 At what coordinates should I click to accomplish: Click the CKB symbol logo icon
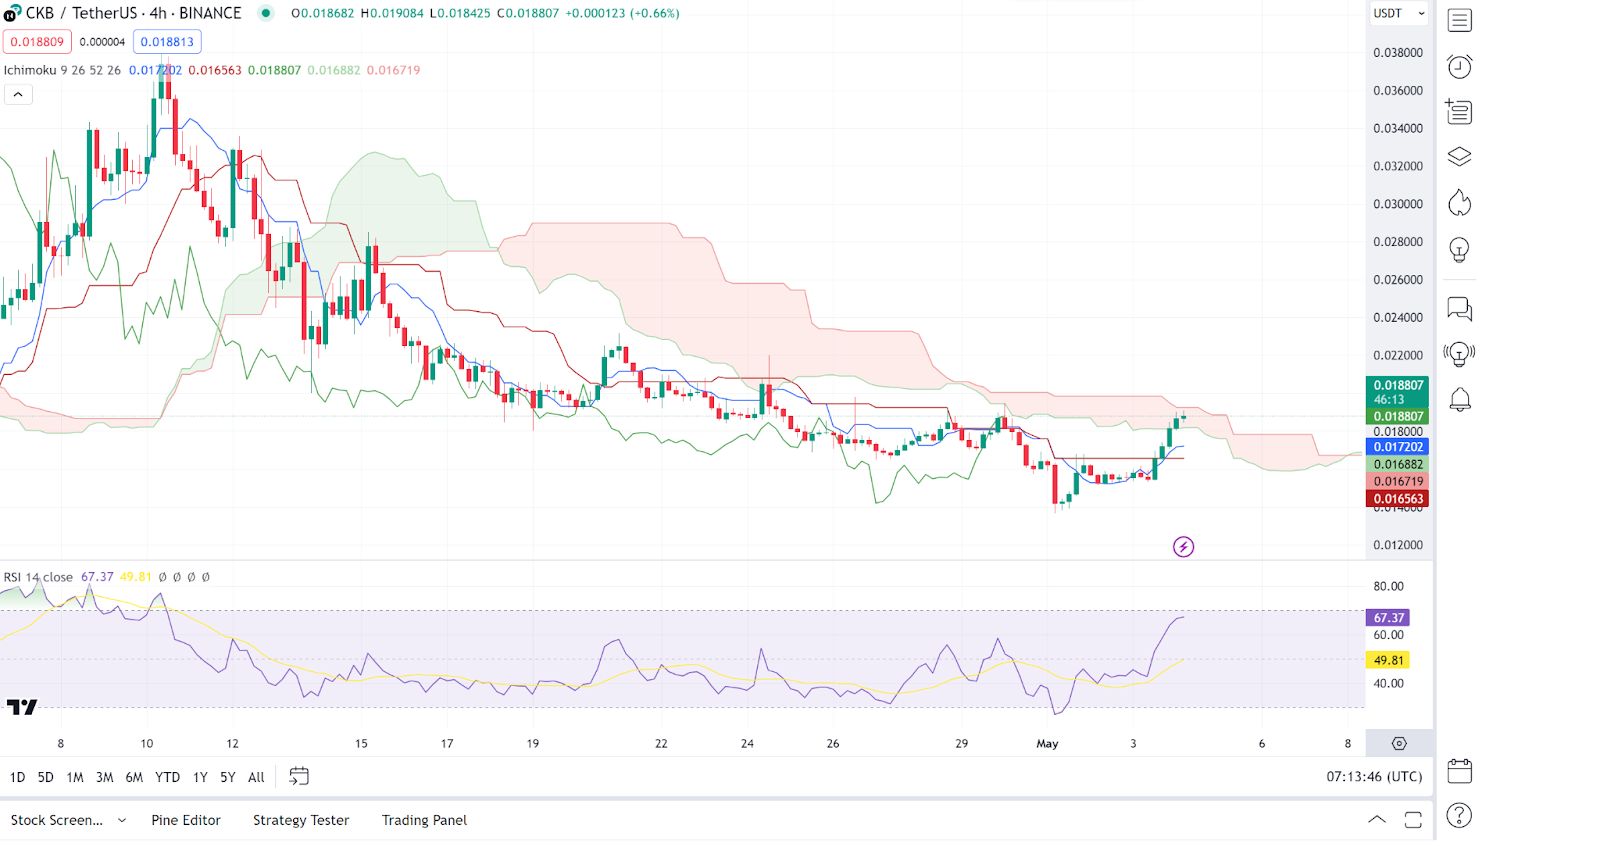click(11, 14)
